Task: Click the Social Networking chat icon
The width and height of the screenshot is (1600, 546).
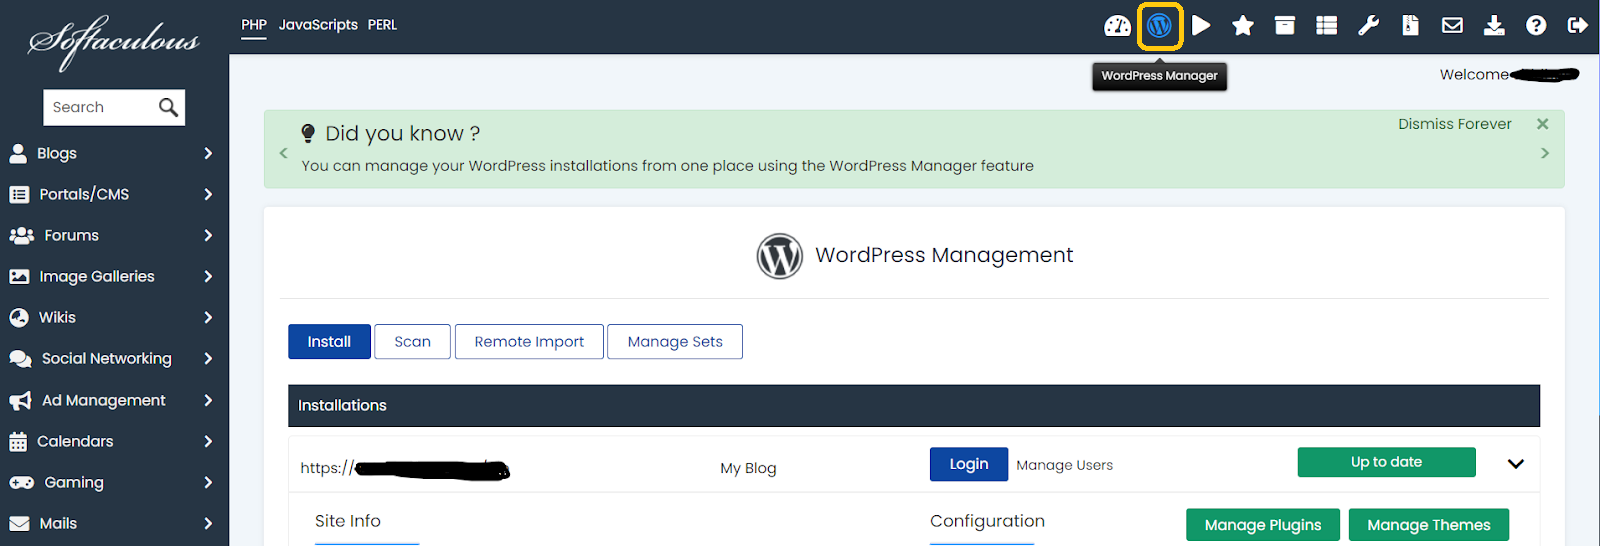Action: pyautogui.click(x=20, y=358)
